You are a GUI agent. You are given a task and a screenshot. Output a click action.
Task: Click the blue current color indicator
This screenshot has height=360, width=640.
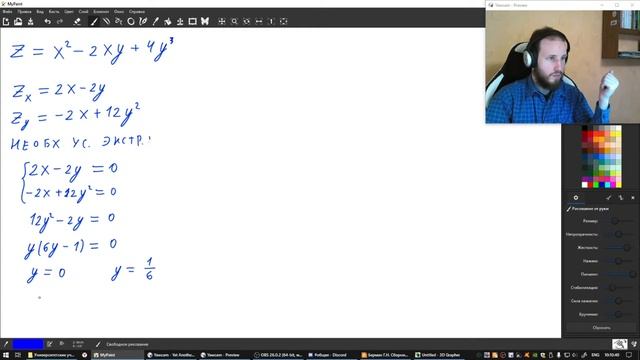click(28, 344)
